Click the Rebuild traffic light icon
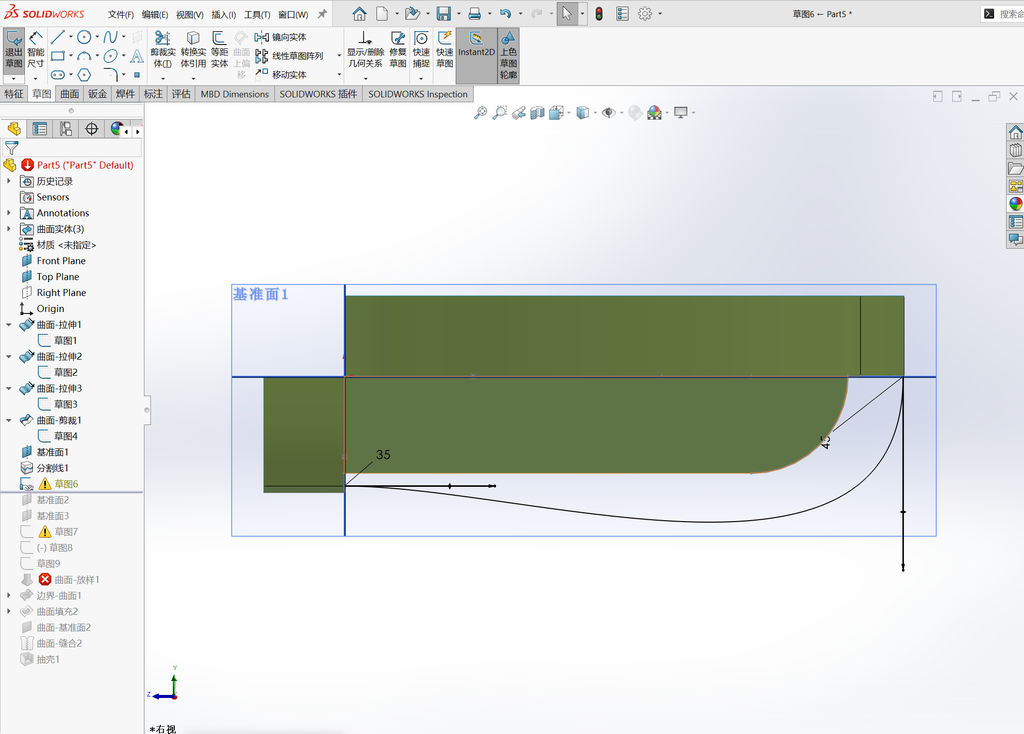This screenshot has width=1024, height=734. pos(599,14)
